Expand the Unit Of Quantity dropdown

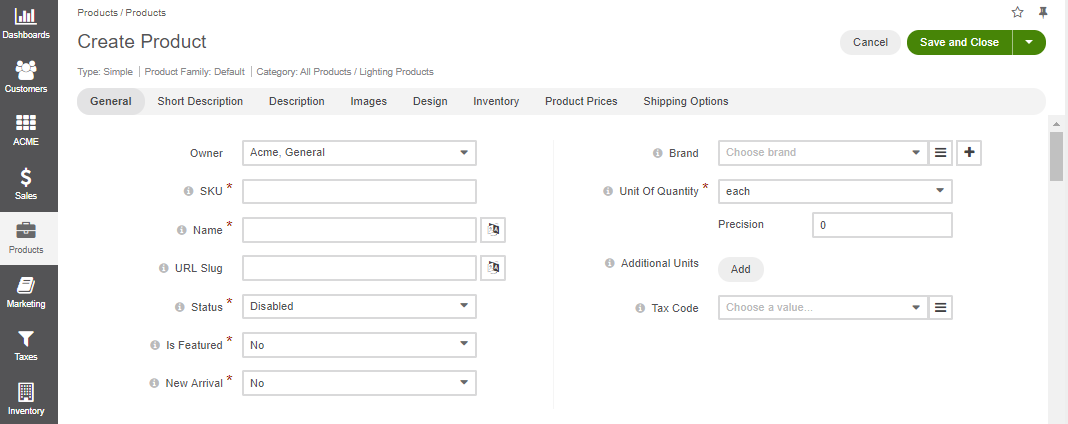click(x=835, y=191)
